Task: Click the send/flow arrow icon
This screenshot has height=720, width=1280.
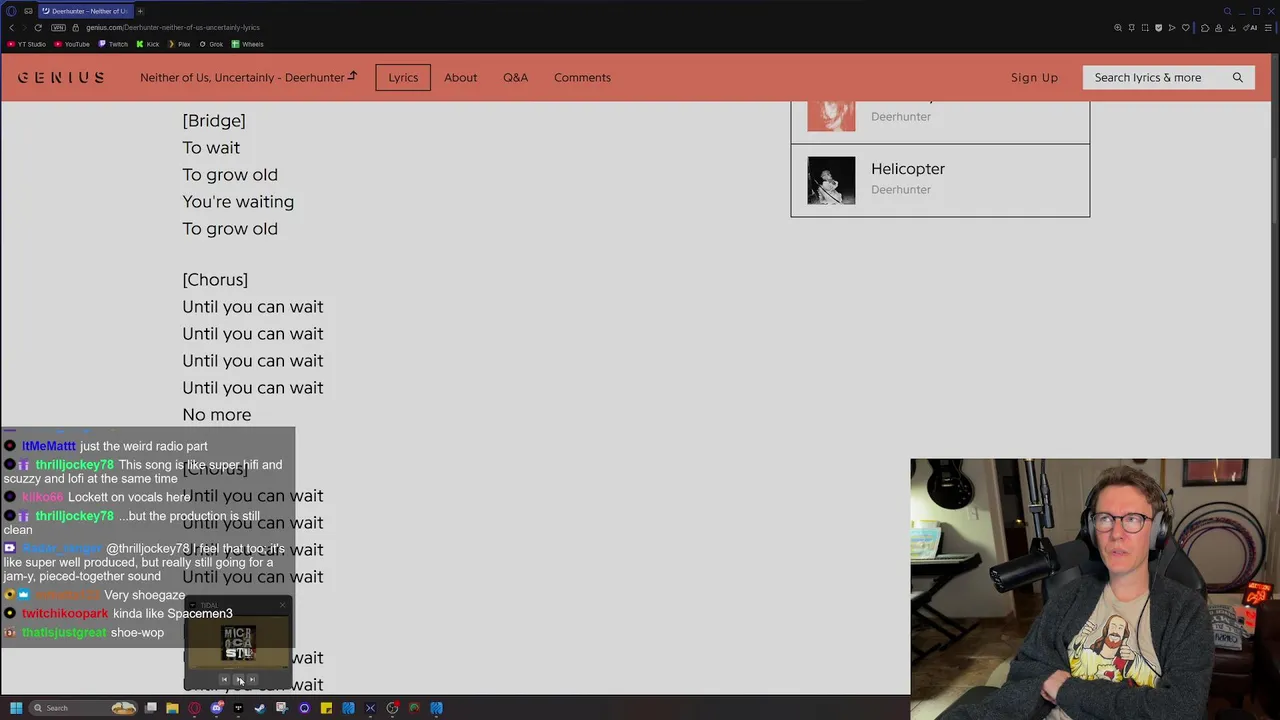Action: pos(1172,28)
